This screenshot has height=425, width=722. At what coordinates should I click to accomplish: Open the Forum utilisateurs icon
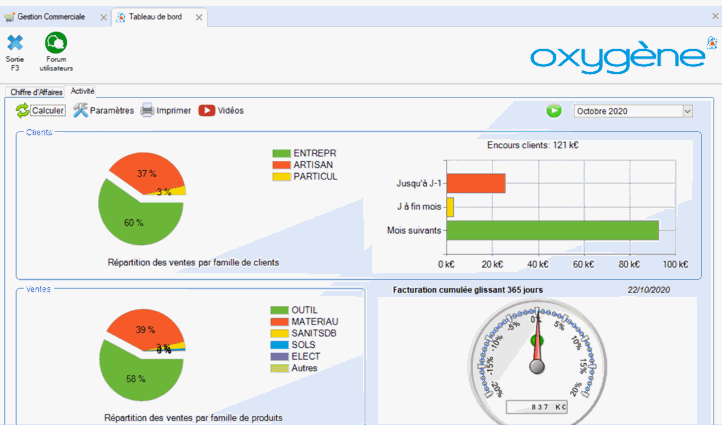click(56, 43)
